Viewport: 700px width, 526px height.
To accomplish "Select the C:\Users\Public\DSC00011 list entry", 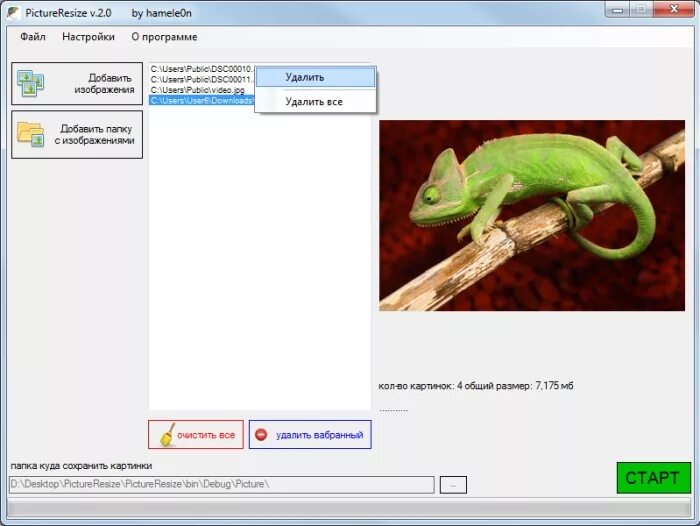I will [x=202, y=79].
